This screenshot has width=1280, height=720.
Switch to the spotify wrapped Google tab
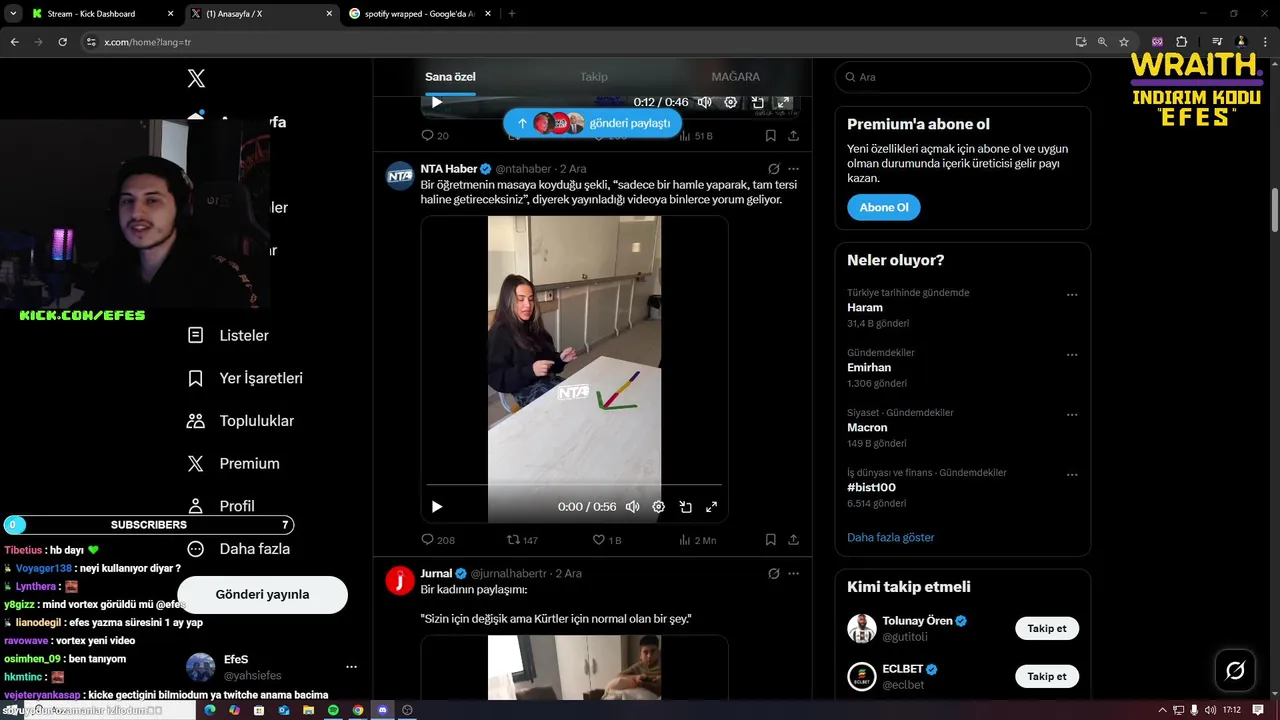pos(420,14)
